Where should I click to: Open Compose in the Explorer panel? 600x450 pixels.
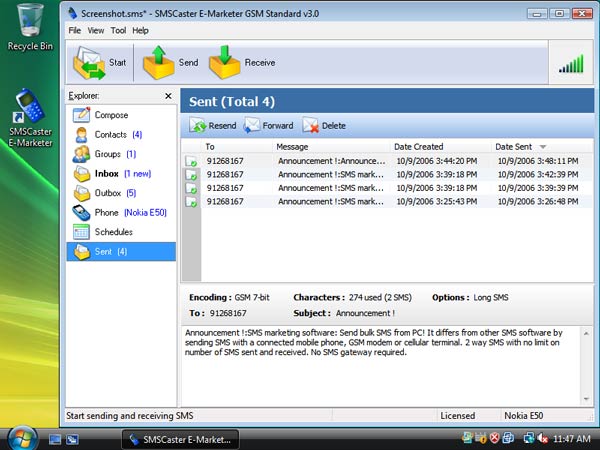(111, 115)
